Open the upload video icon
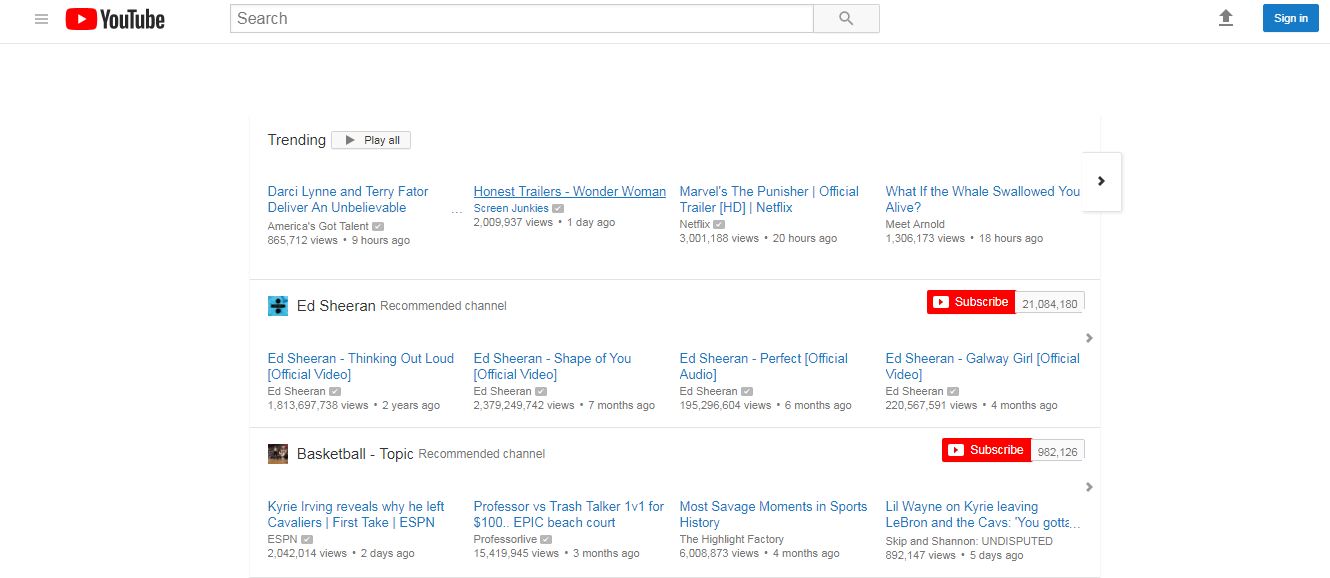Viewport: 1330px width, 578px height. pos(1226,18)
